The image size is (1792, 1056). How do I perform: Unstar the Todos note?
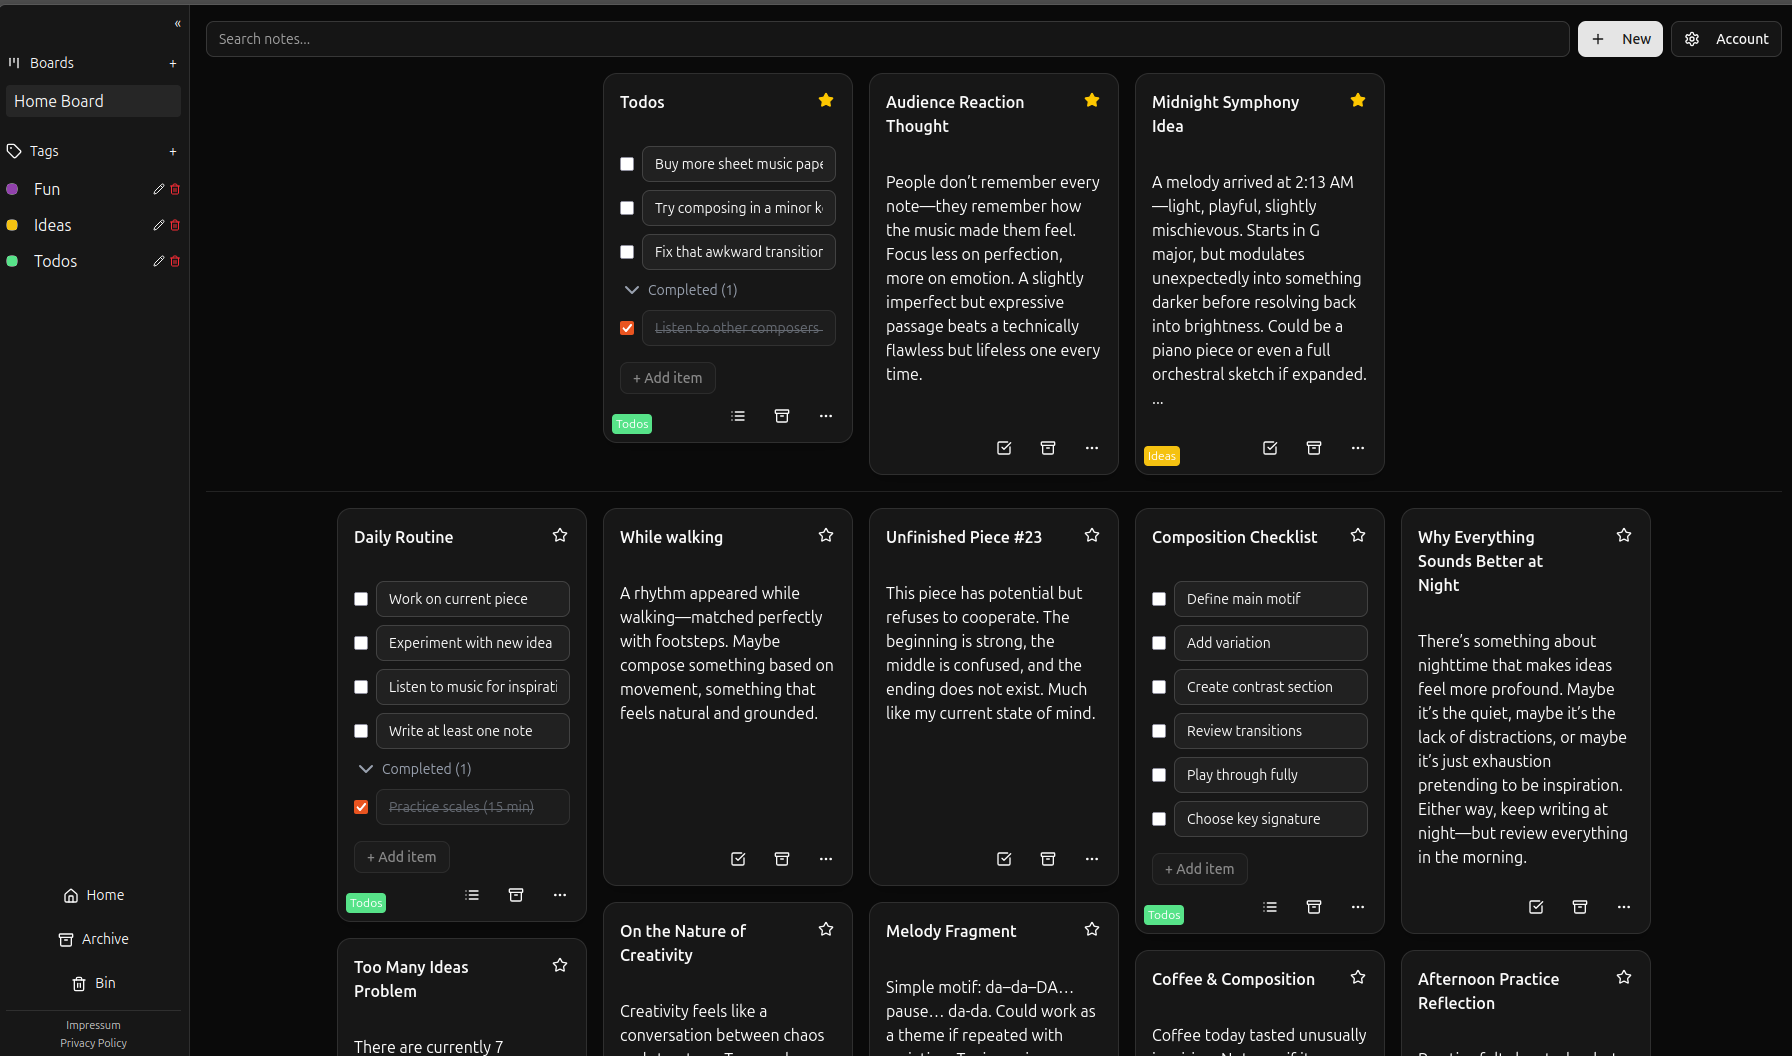[826, 100]
